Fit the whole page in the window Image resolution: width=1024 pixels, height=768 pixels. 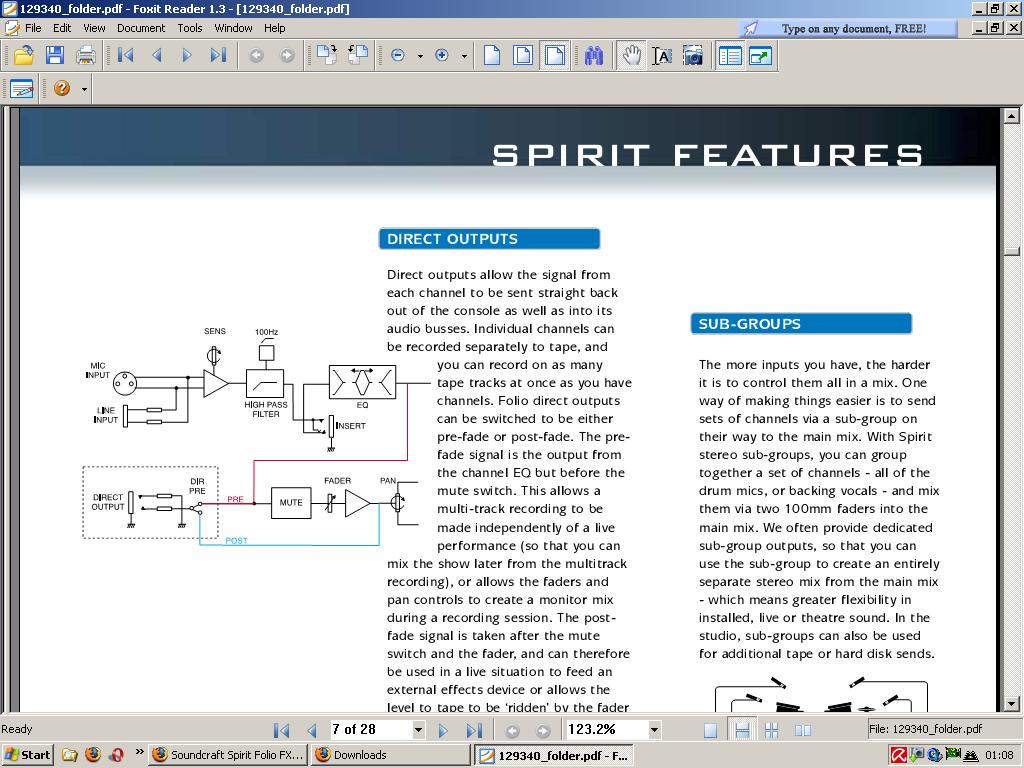pos(523,56)
